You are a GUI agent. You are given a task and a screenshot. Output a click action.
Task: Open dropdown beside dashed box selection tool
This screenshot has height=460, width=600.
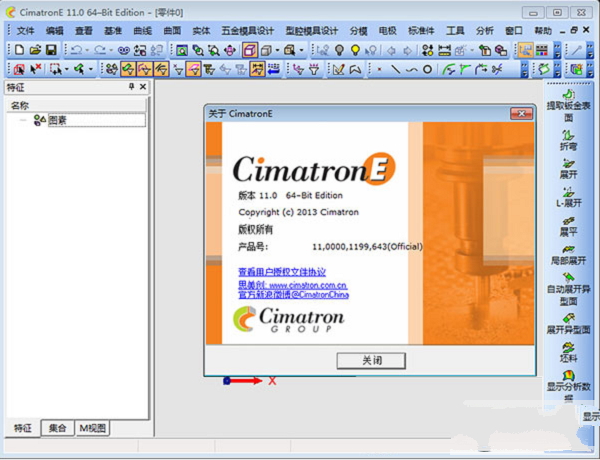point(66,69)
